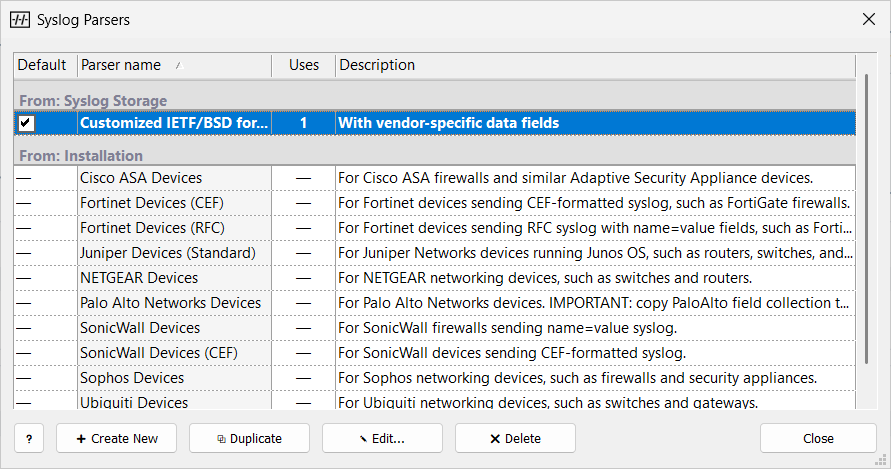Click the pencil icon on Edit button
This screenshot has height=469, width=891.
(x=363, y=439)
